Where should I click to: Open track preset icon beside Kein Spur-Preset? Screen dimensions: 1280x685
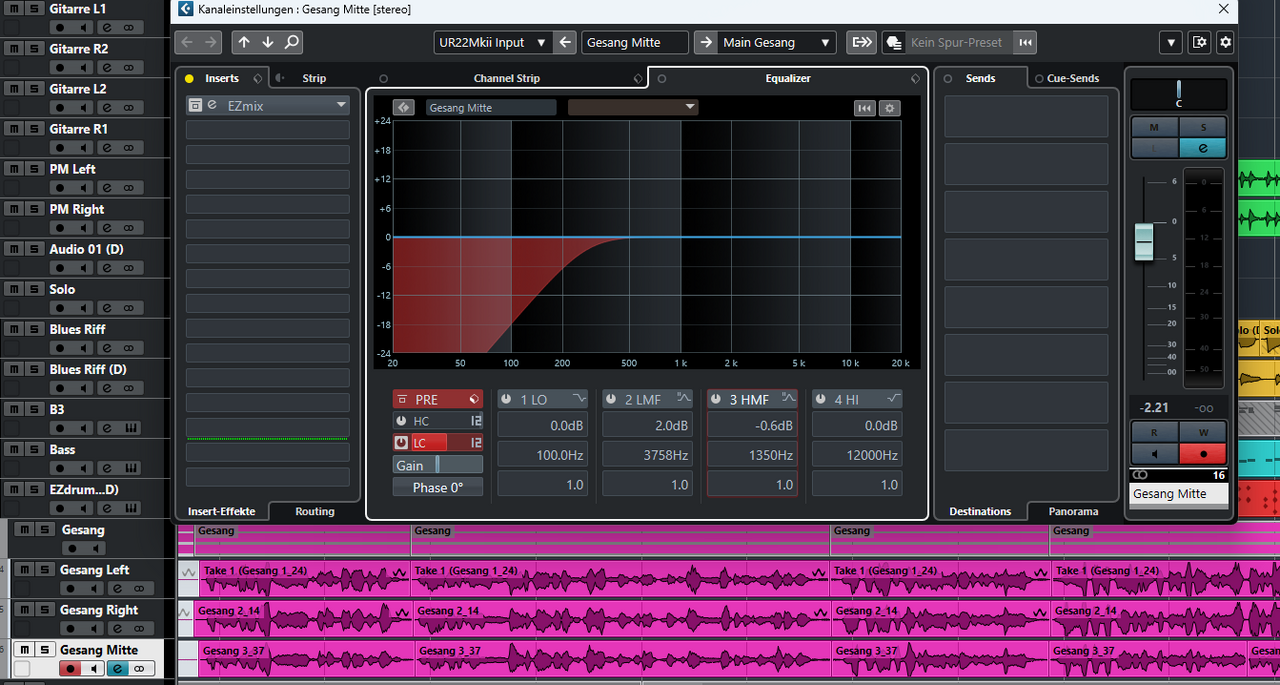tap(893, 43)
